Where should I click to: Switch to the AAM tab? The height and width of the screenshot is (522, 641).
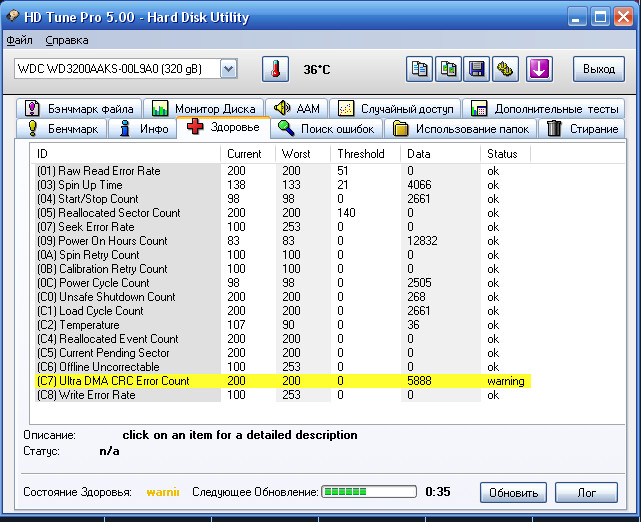[297, 109]
